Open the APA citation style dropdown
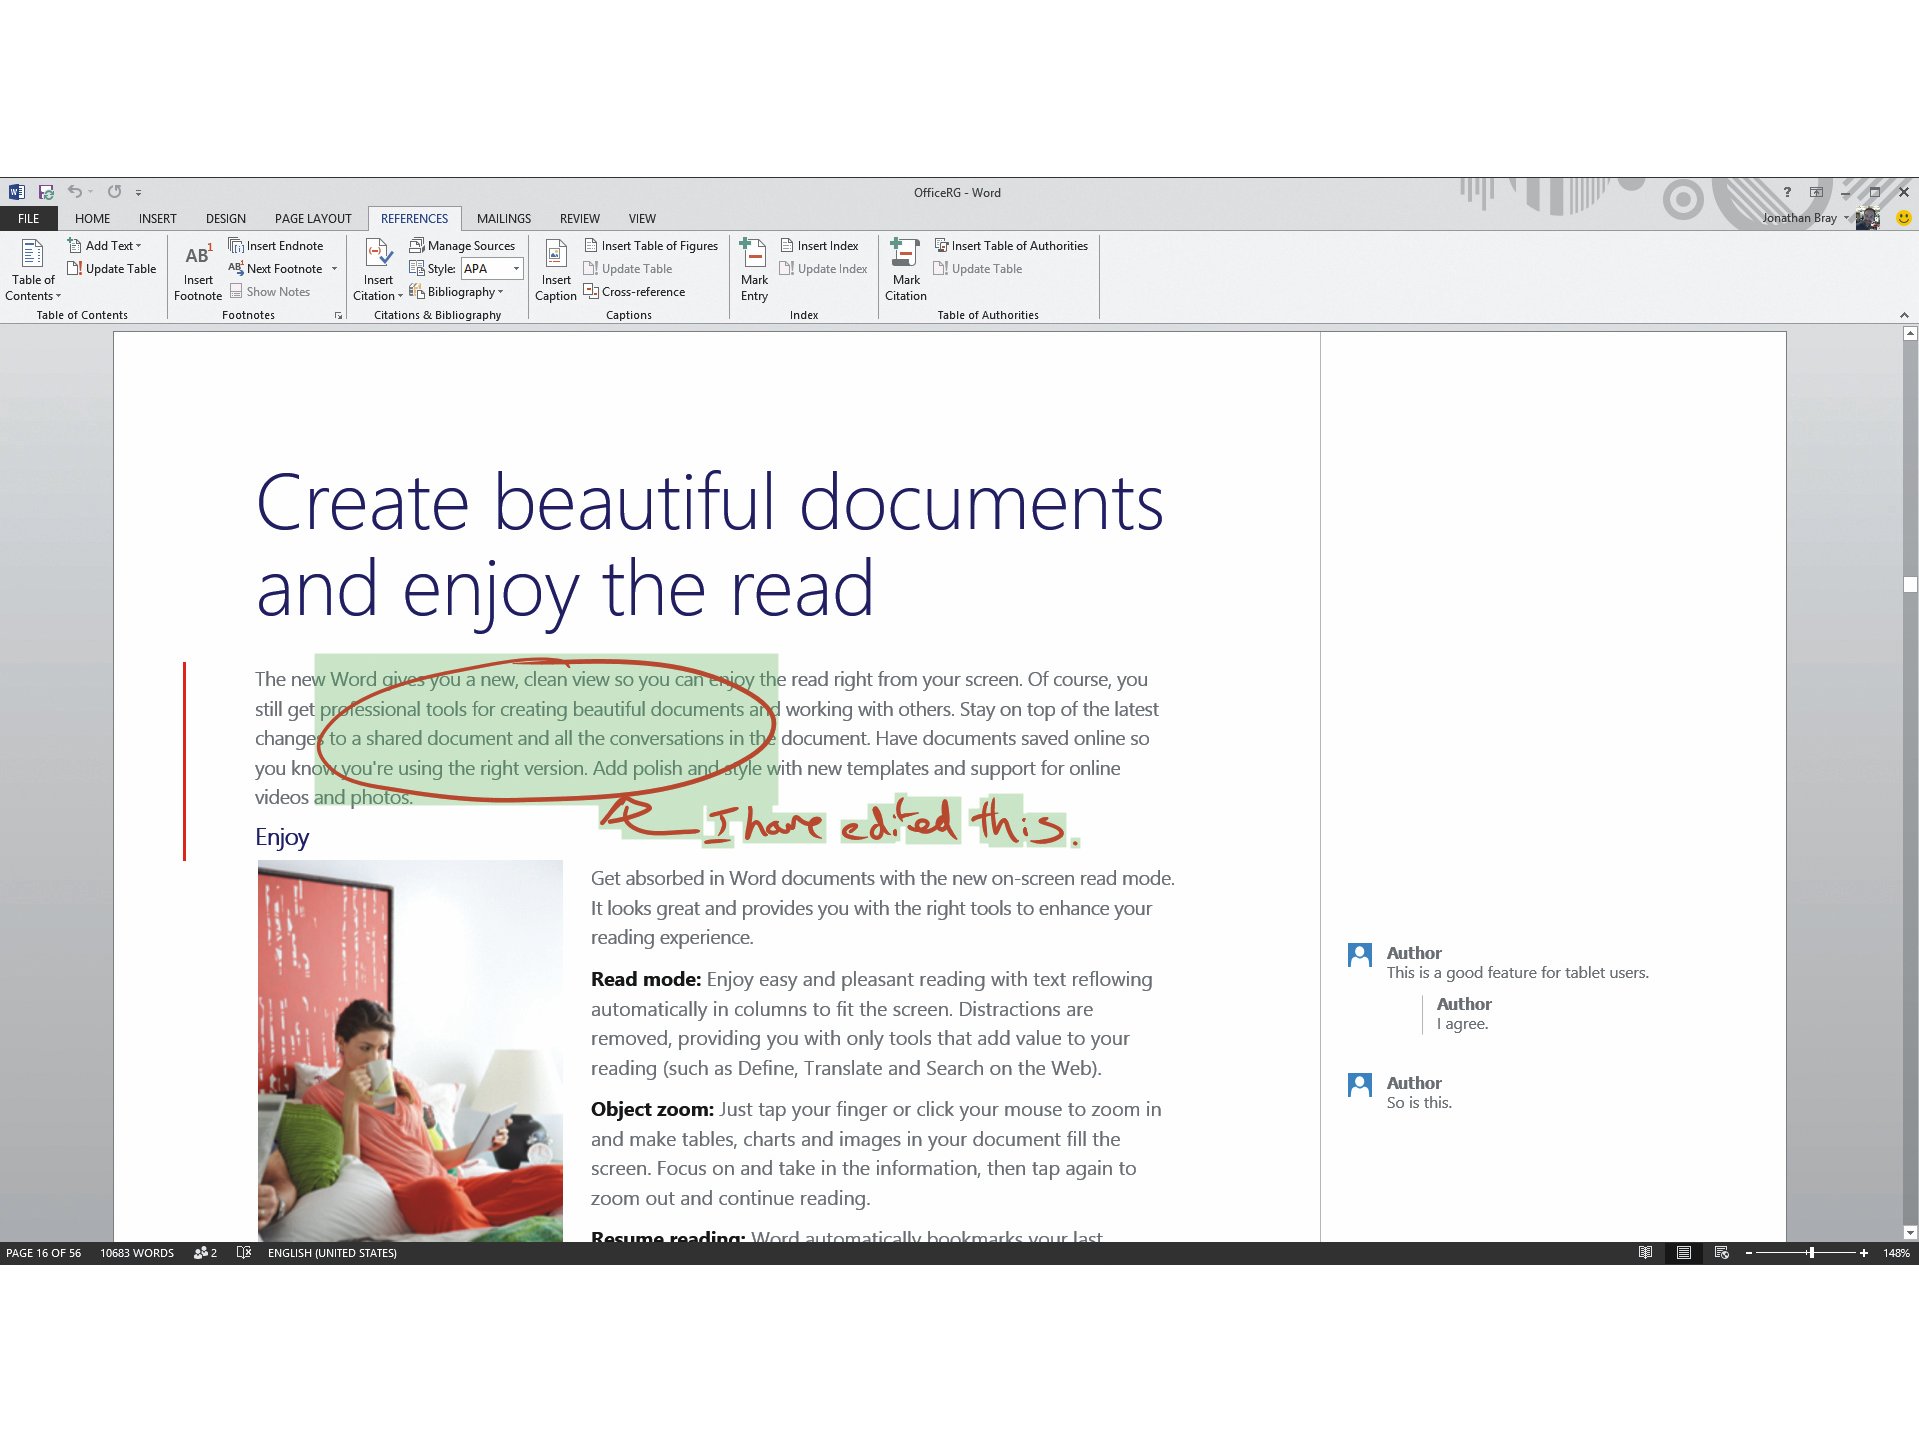The image size is (1919, 1442). coord(516,268)
